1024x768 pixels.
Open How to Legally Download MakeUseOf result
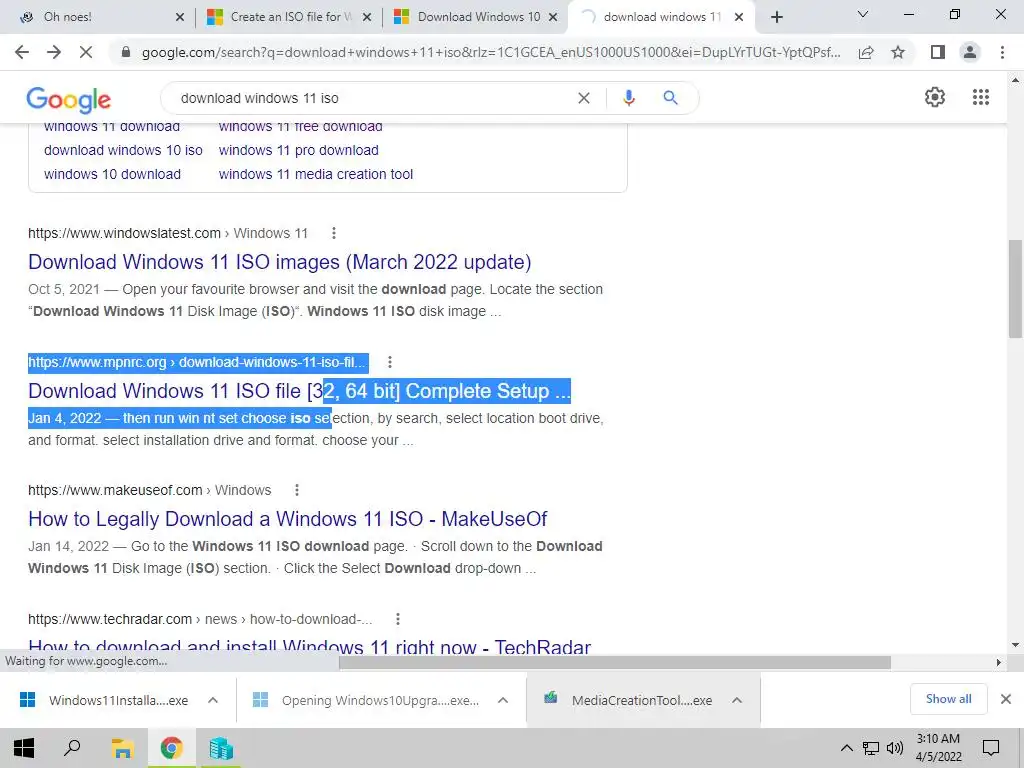287,519
